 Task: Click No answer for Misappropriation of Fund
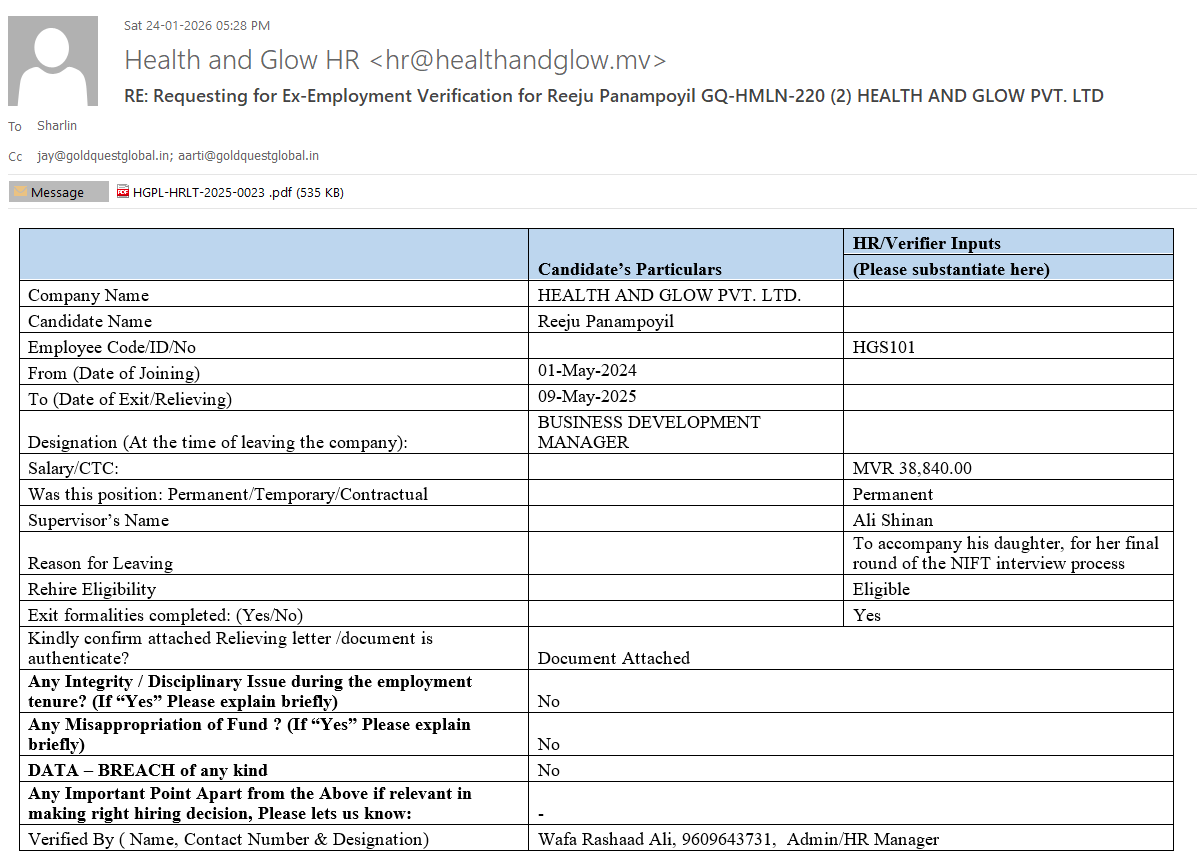point(549,744)
